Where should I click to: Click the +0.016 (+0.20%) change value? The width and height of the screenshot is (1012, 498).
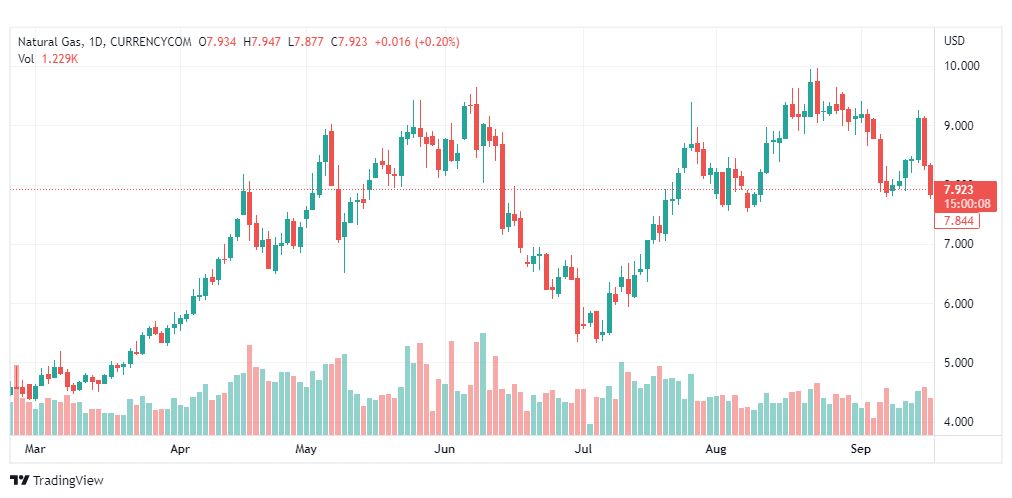pyautogui.click(x=416, y=43)
